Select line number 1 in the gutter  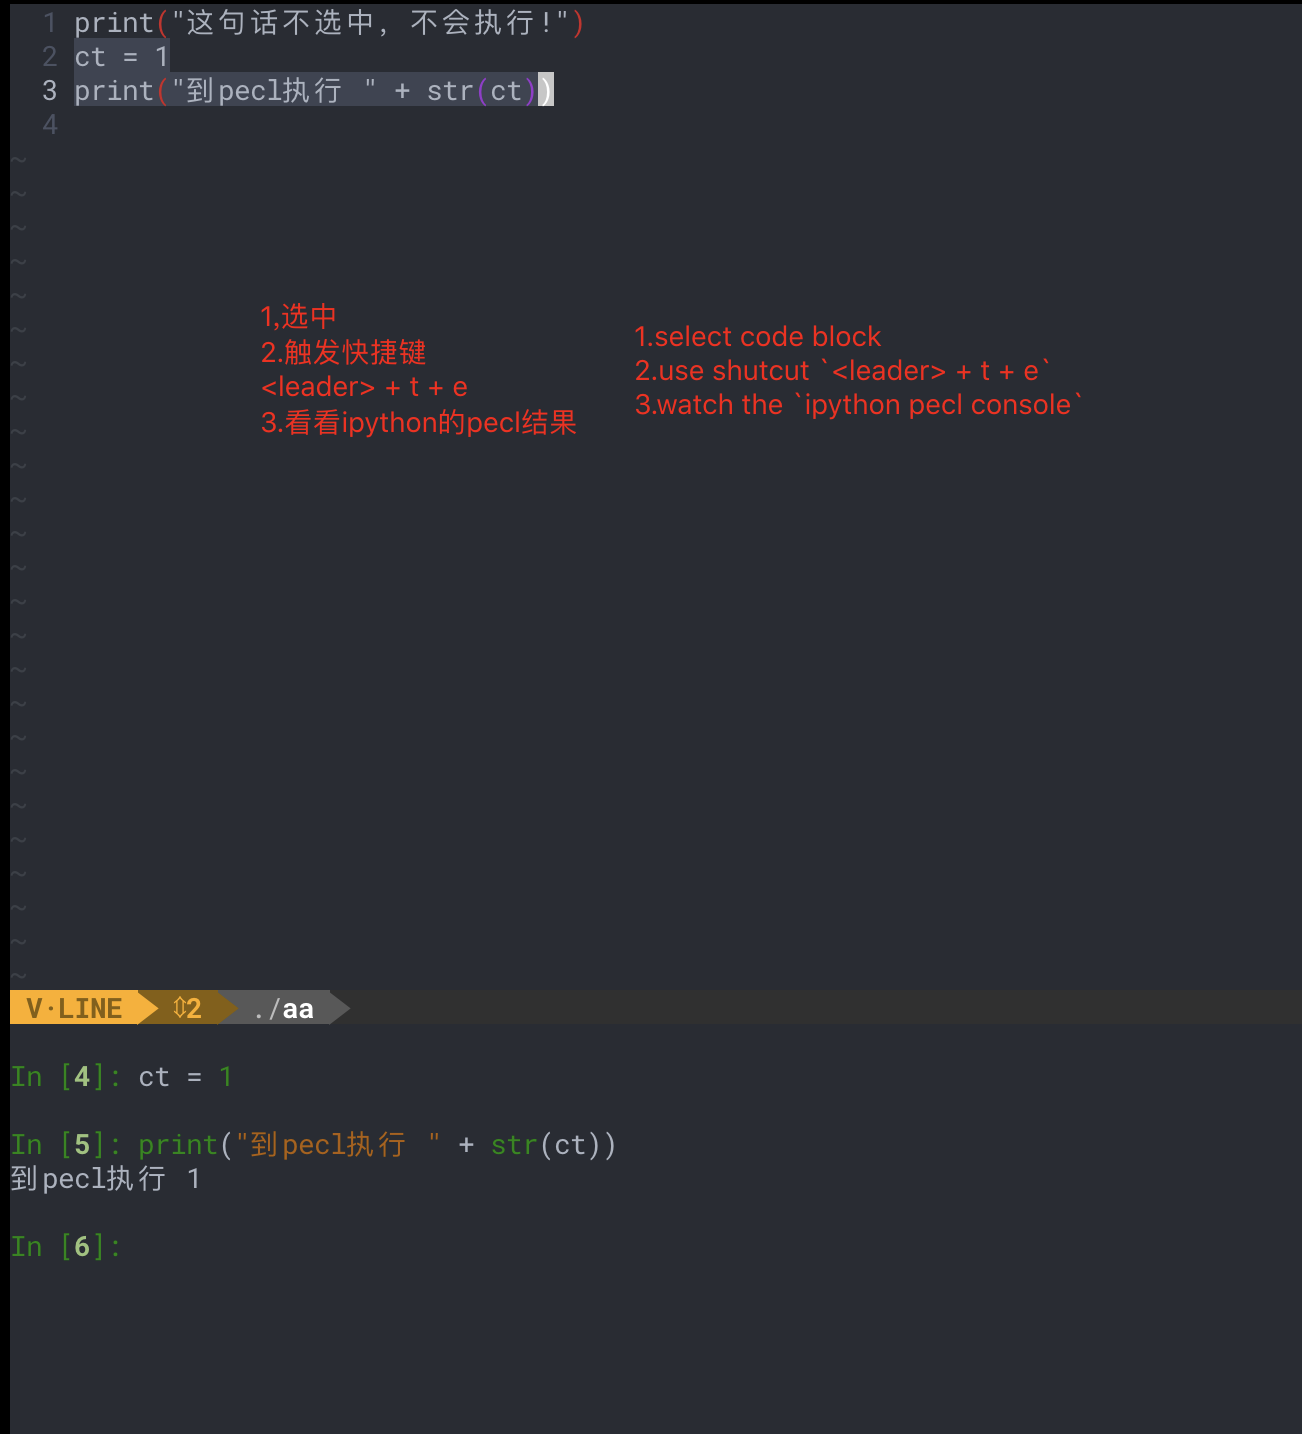(x=48, y=23)
